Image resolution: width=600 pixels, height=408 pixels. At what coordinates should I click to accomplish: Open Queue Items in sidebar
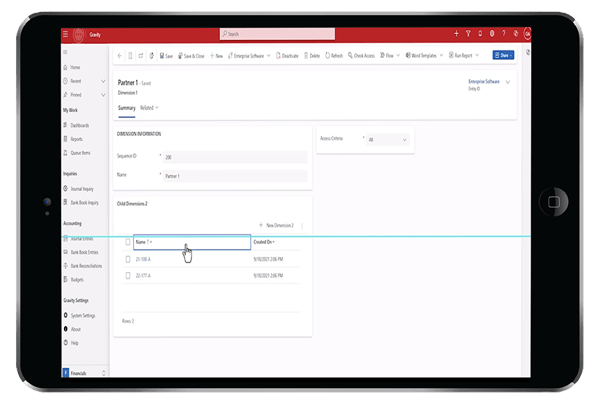77,153
